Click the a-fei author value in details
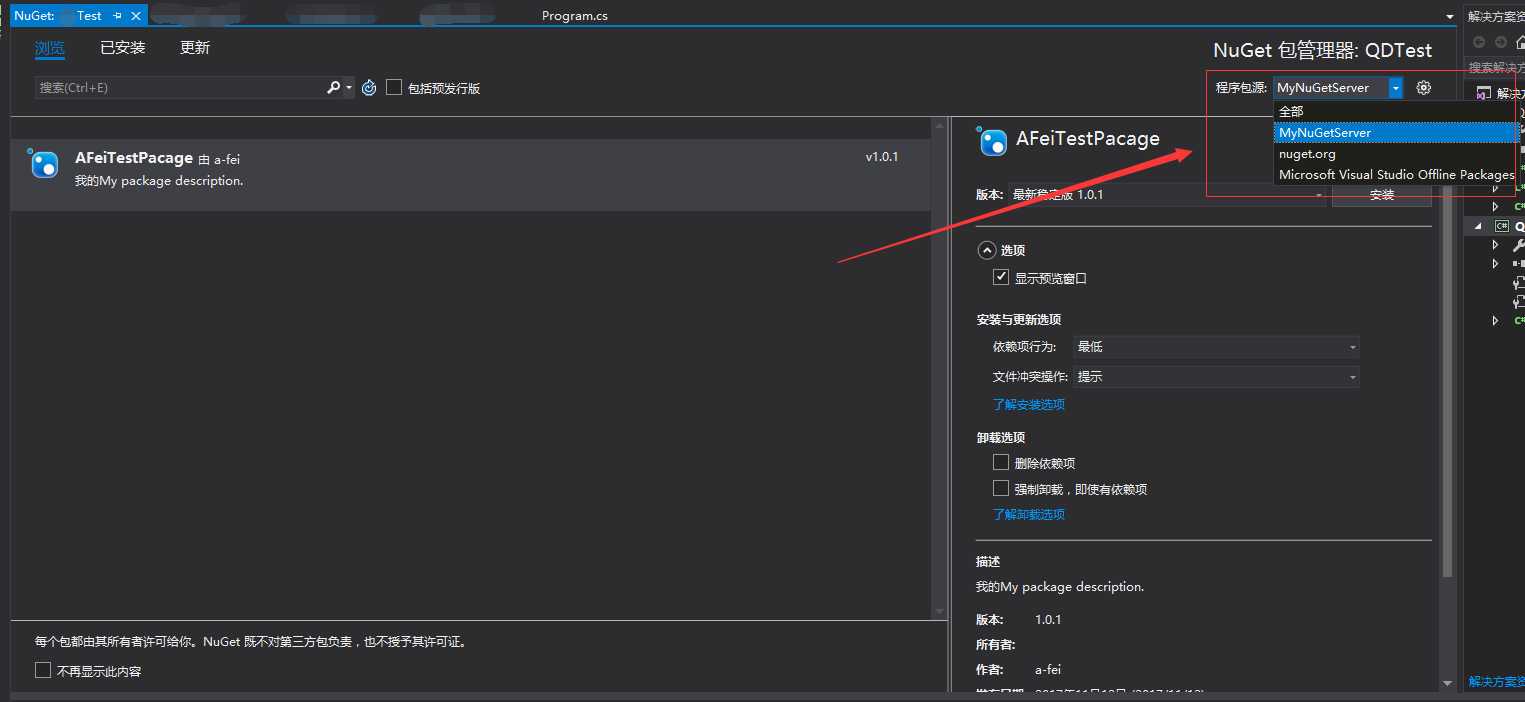Viewport: 1525px width, 702px height. pos(1048,669)
